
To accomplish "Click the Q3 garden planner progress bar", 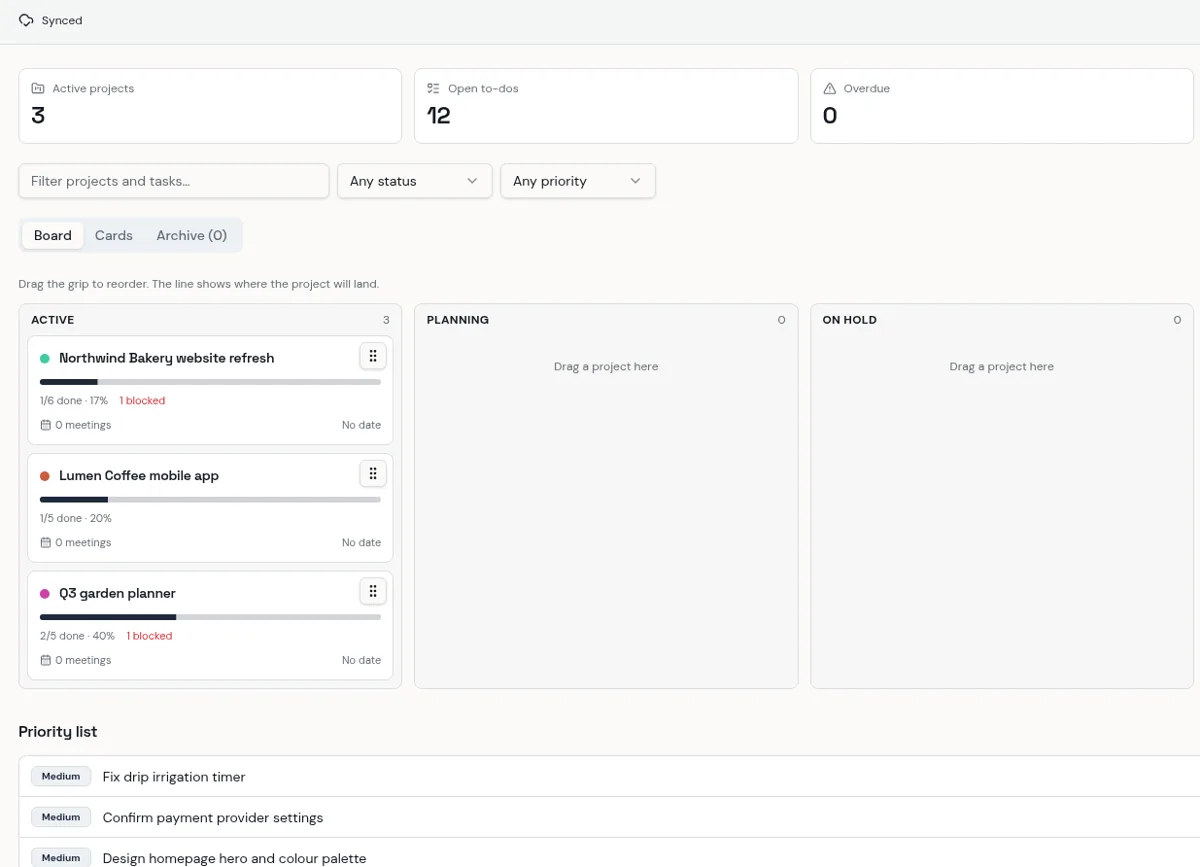I will (210, 617).
